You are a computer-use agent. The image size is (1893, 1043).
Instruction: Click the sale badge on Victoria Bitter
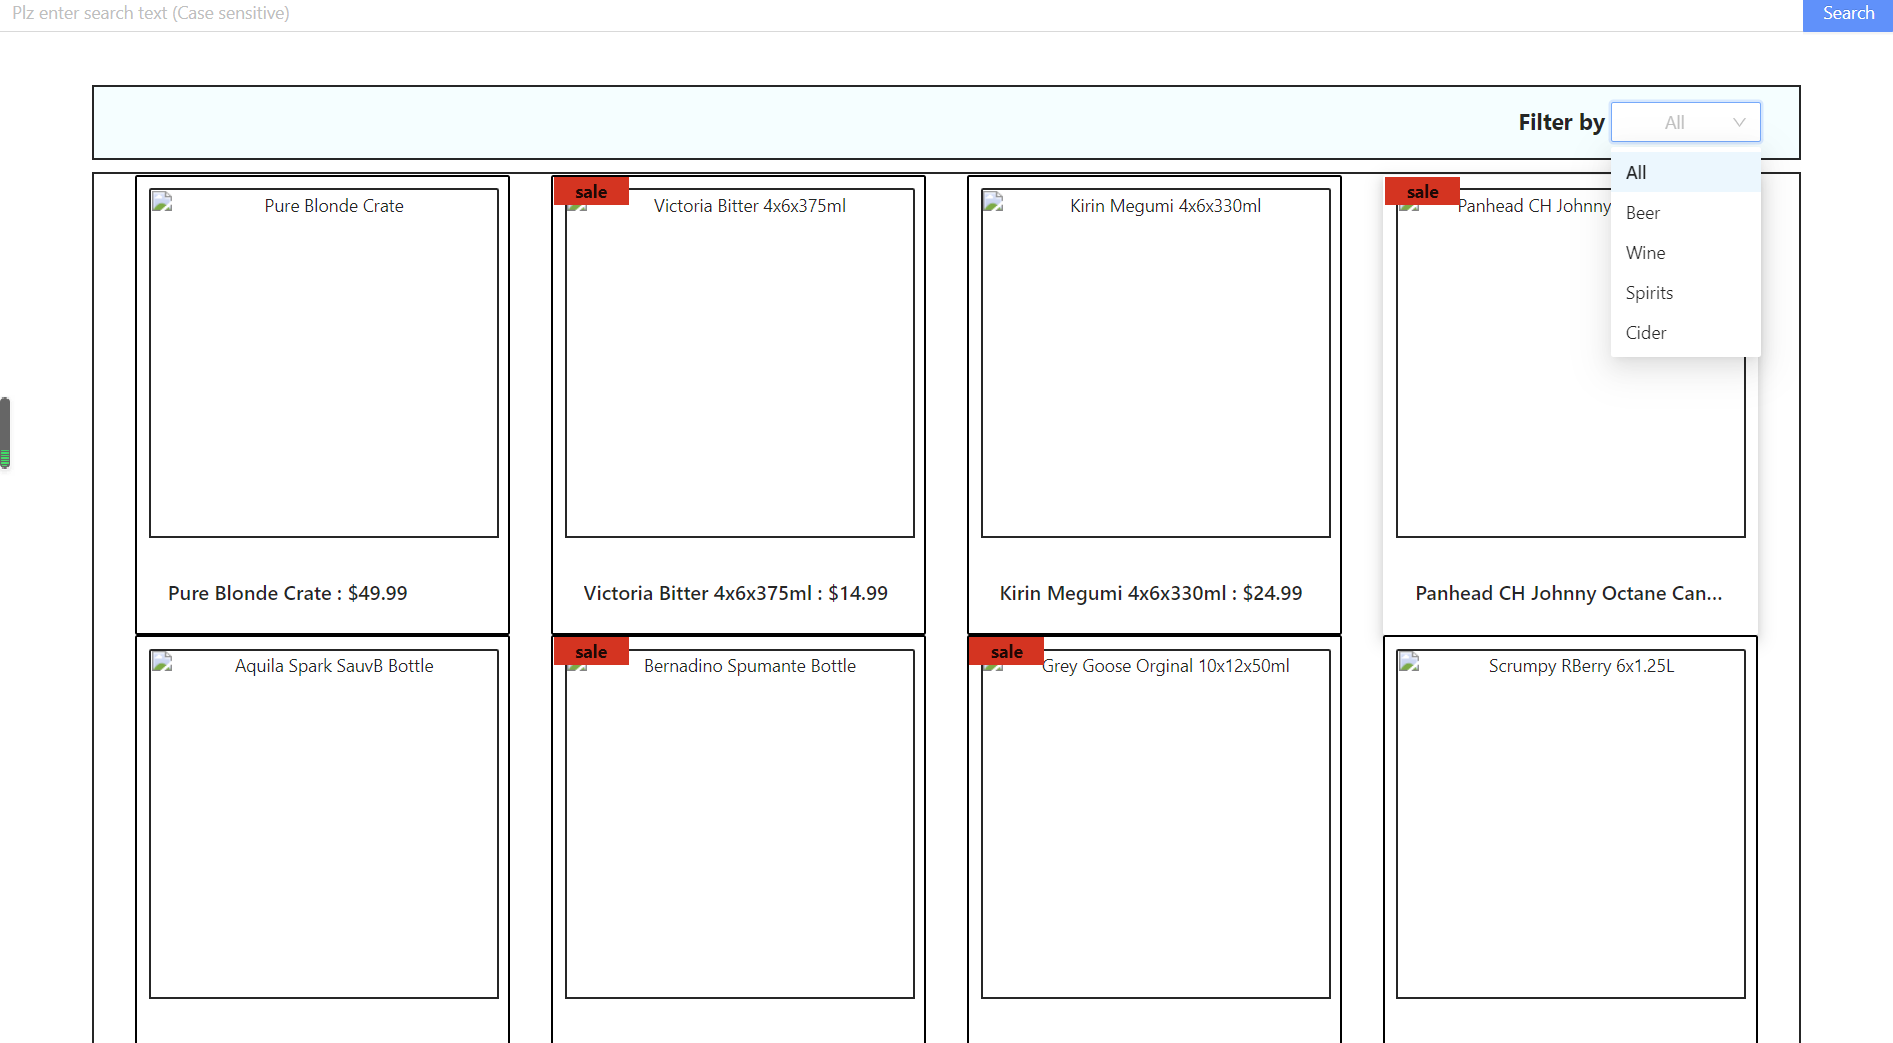coord(591,191)
